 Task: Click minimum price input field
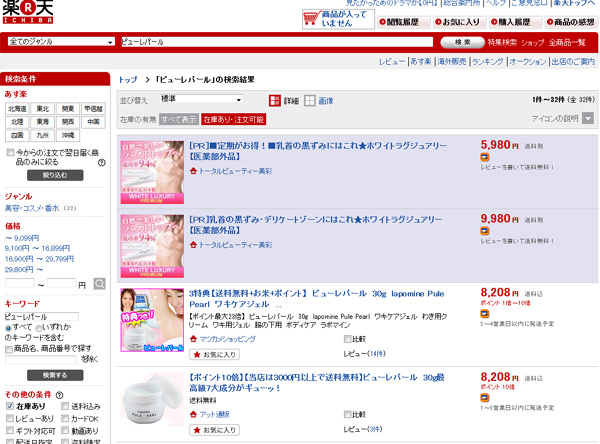(20, 284)
